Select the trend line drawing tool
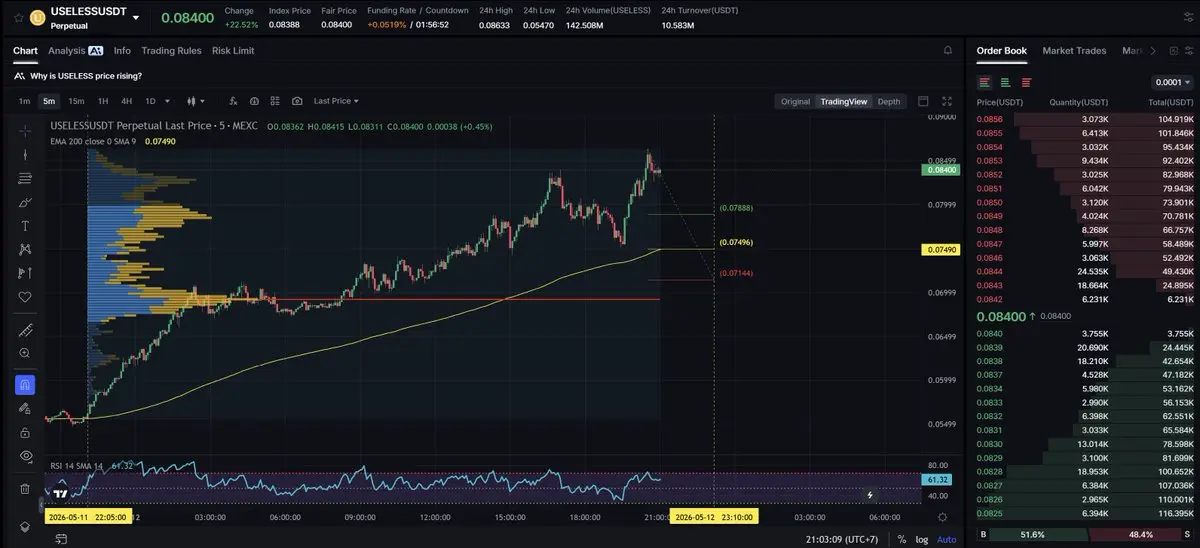The width and height of the screenshot is (1200, 548). coord(25,155)
